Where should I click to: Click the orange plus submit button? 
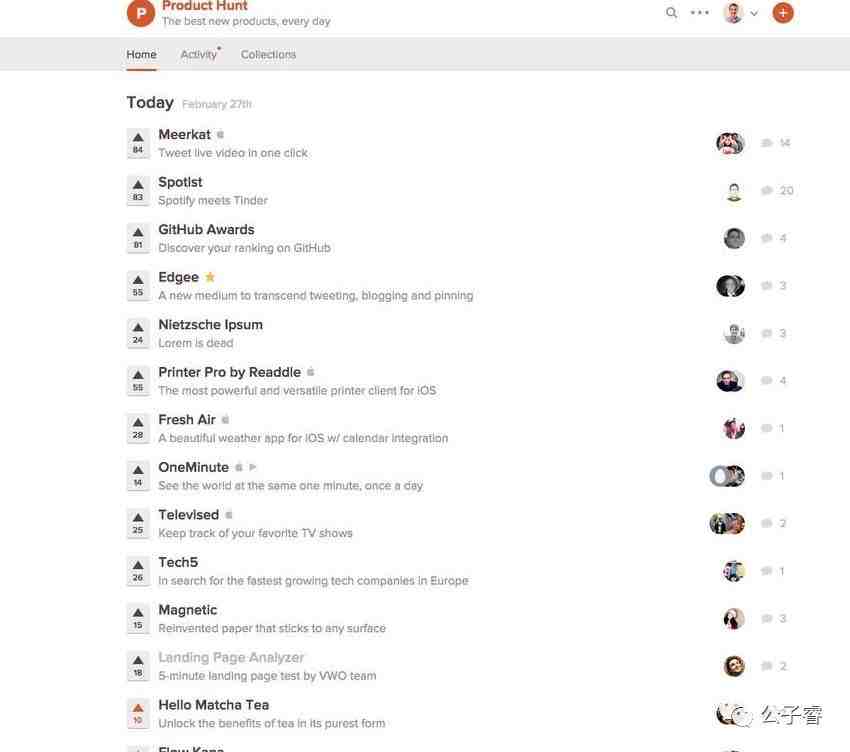783,12
